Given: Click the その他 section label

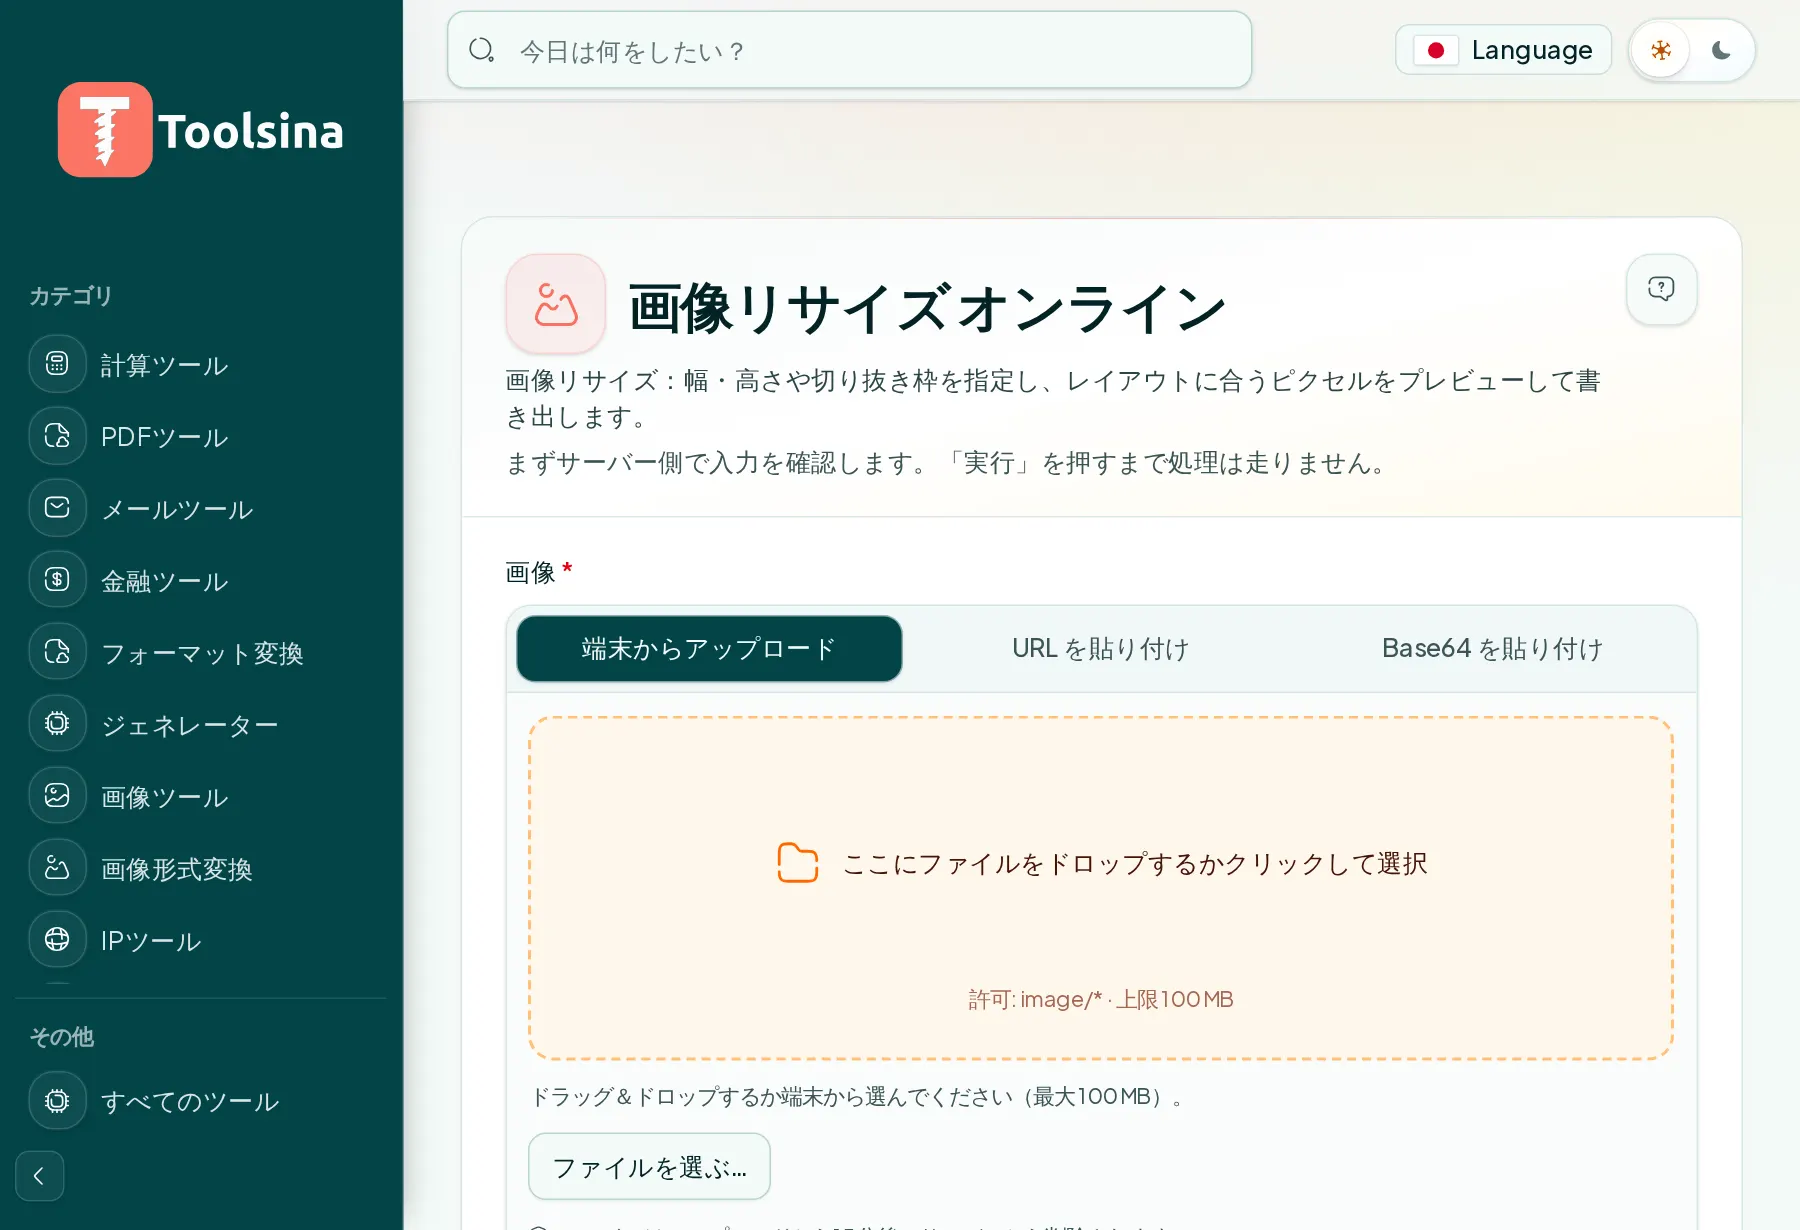Looking at the screenshot, I should [x=62, y=1037].
